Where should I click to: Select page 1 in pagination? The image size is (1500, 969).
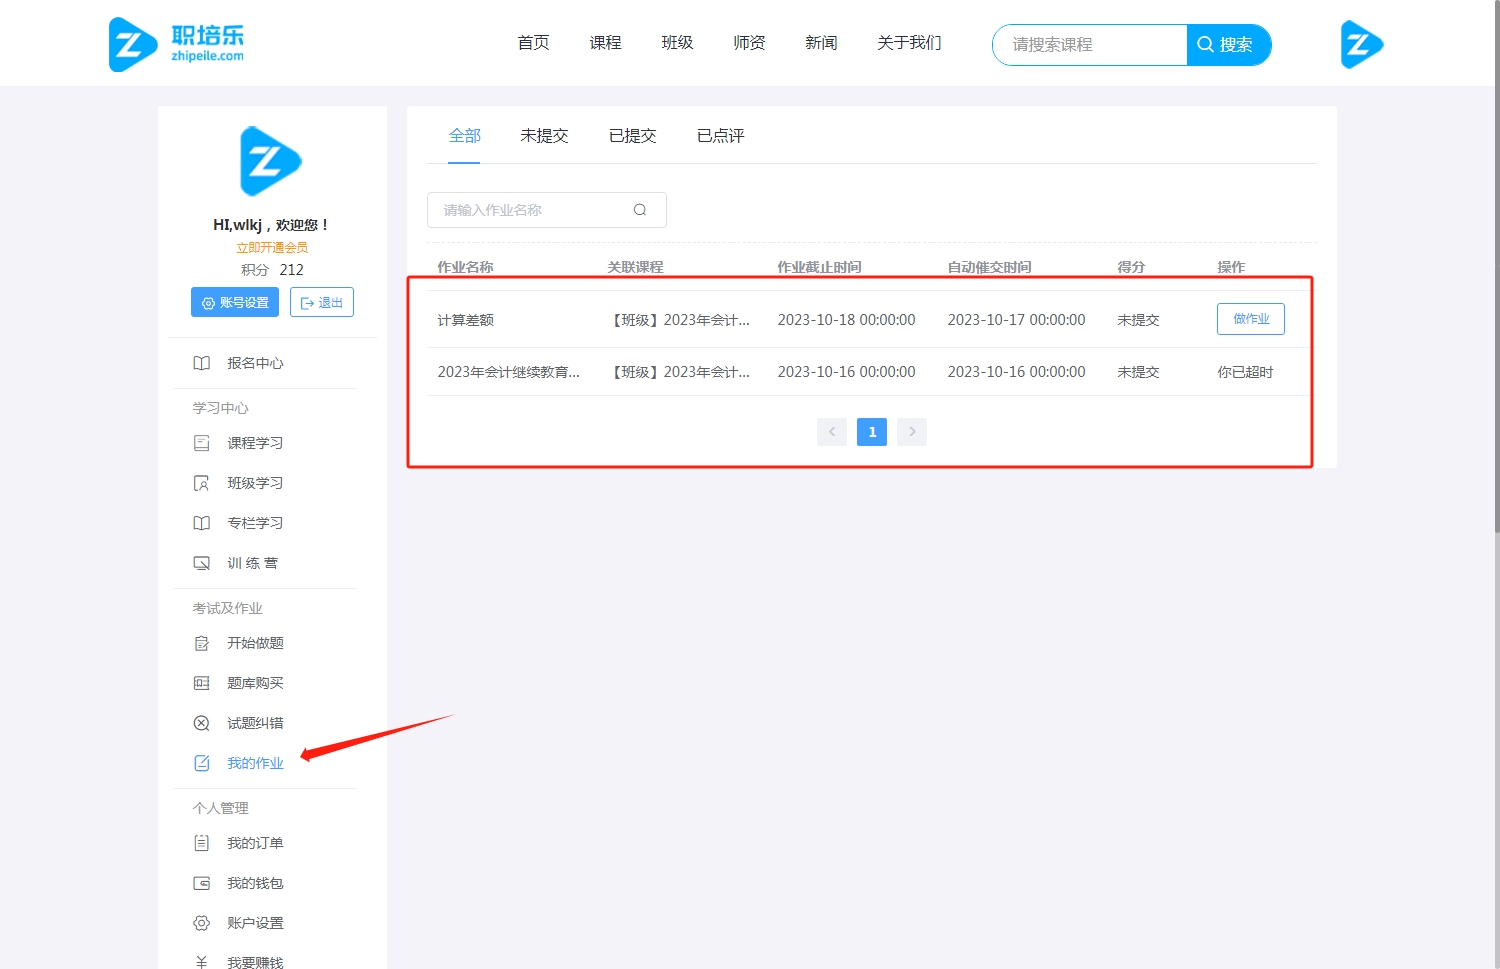(x=872, y=432)
